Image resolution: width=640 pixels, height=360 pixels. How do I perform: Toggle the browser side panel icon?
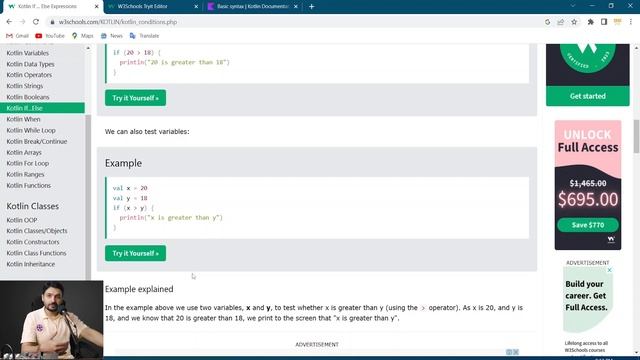pyautogui.click(x=604, y=22)
